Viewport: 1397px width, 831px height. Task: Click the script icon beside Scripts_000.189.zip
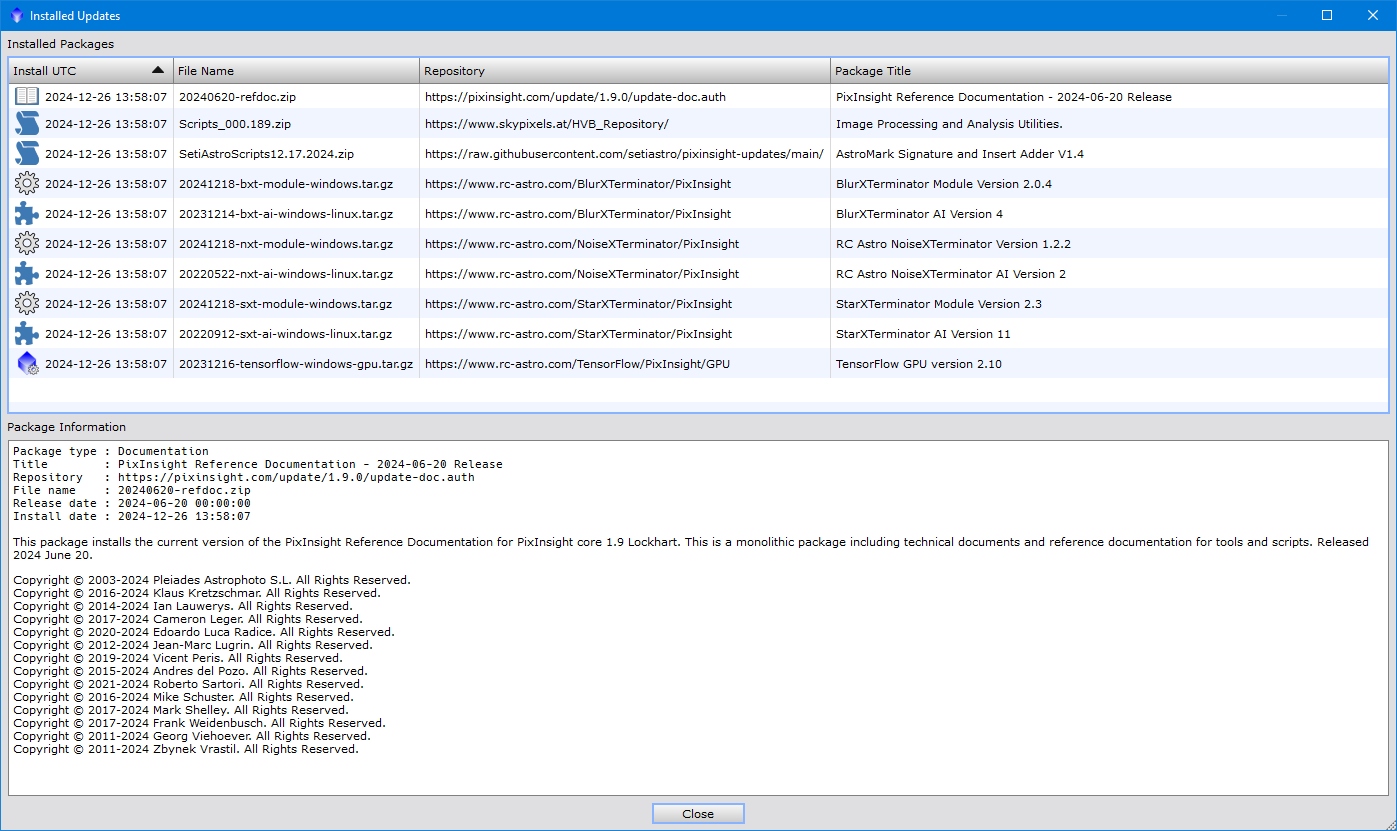click(27, 124)
